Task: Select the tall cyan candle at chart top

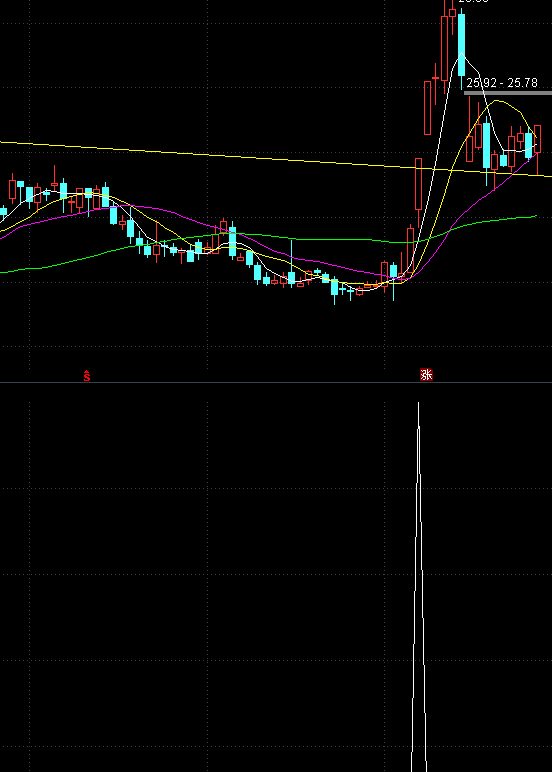Action: click(x=461, y=44)
